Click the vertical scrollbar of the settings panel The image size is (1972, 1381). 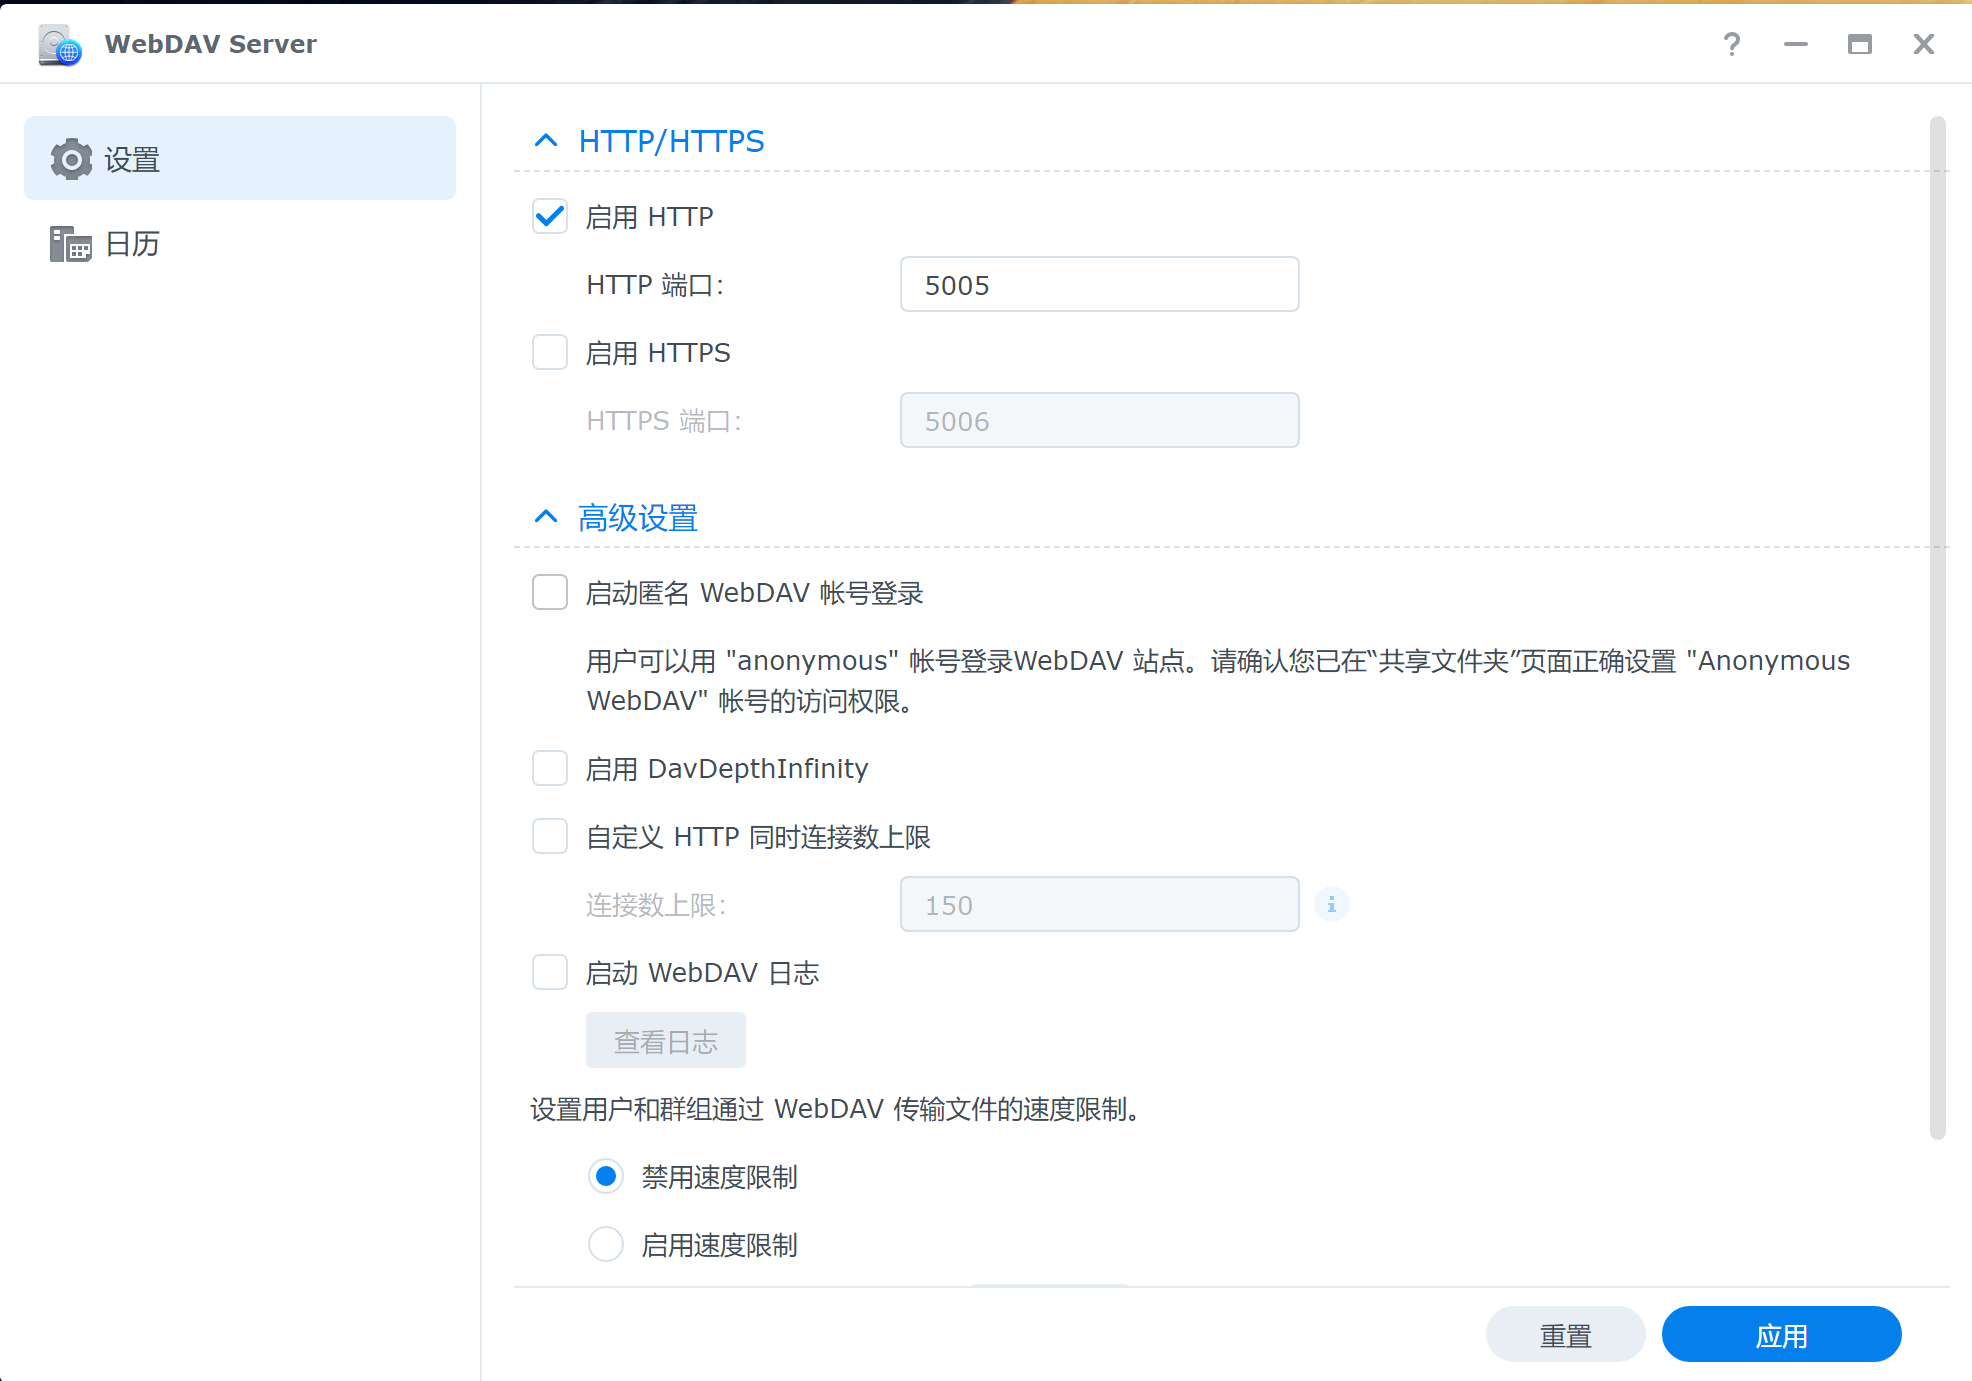1938,628
